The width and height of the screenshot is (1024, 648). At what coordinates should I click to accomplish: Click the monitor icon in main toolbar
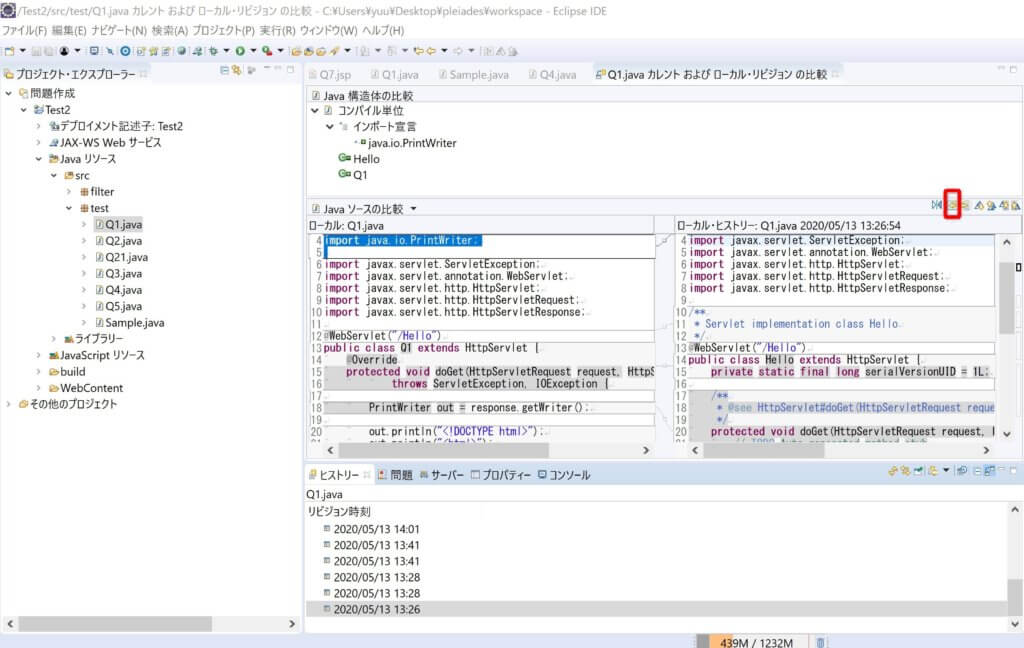point(94,51)
